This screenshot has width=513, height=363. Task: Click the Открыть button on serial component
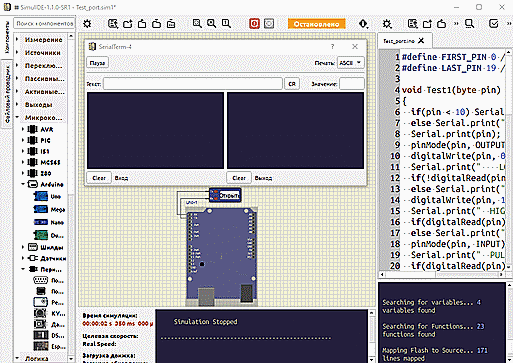(229, 195)
